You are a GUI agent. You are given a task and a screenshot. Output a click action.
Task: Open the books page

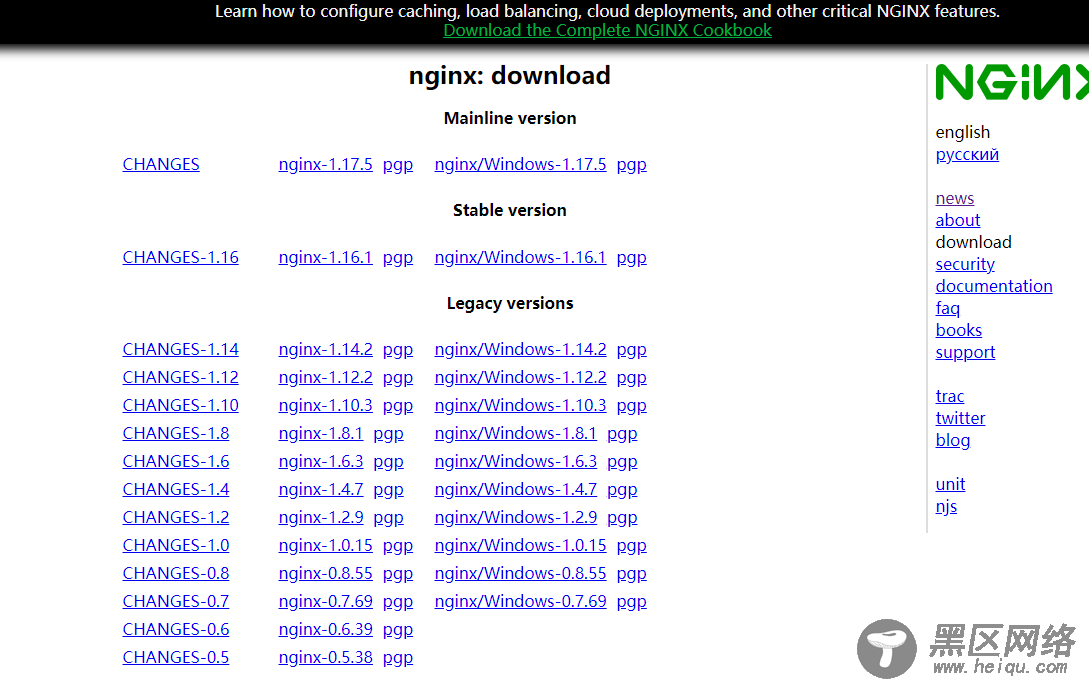[958, 331]
